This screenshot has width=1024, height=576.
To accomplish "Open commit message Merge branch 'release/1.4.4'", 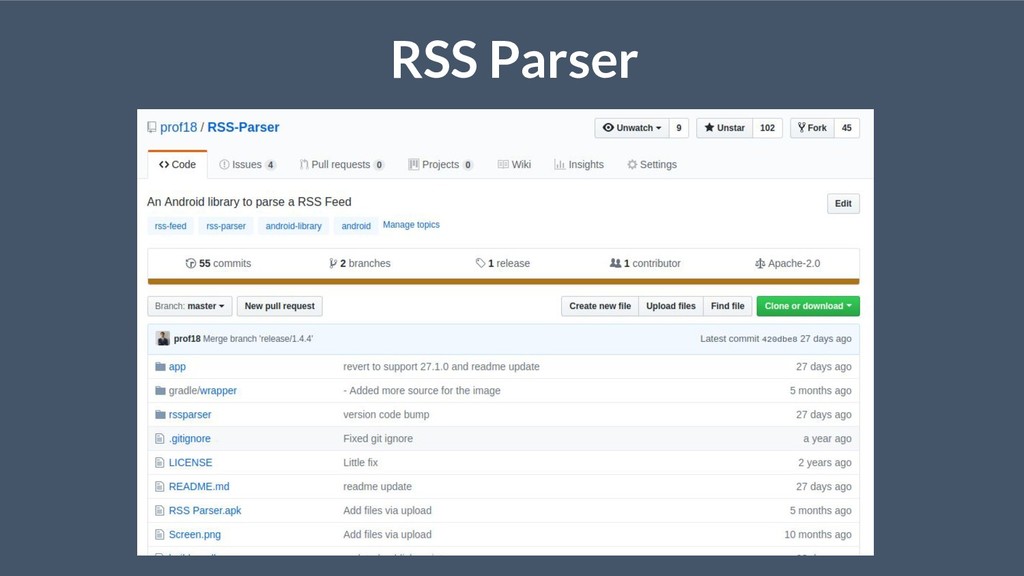I will pos(258,339).
